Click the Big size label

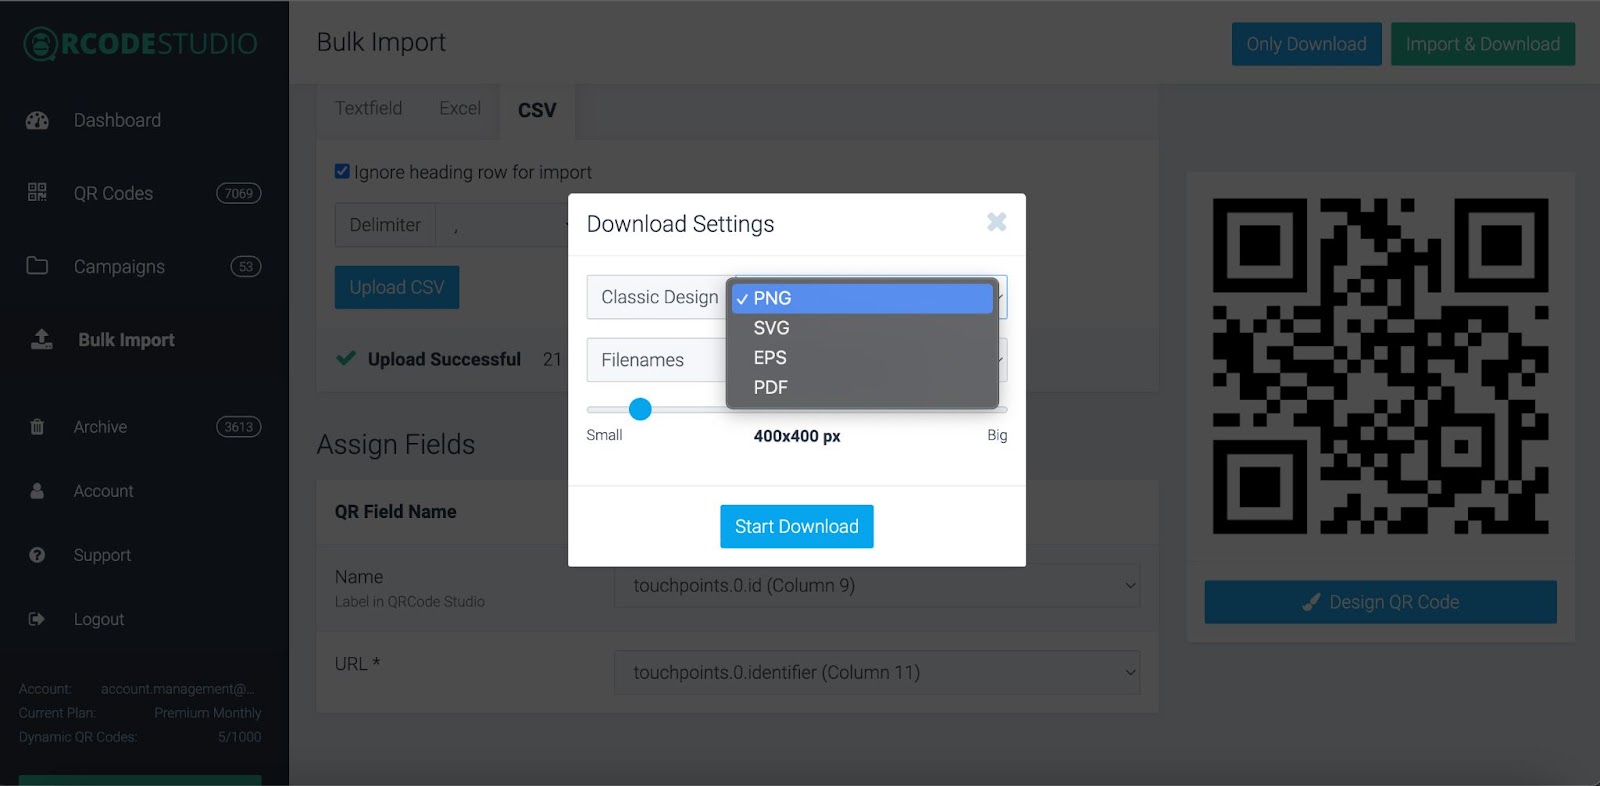click(x=997, y=435)
